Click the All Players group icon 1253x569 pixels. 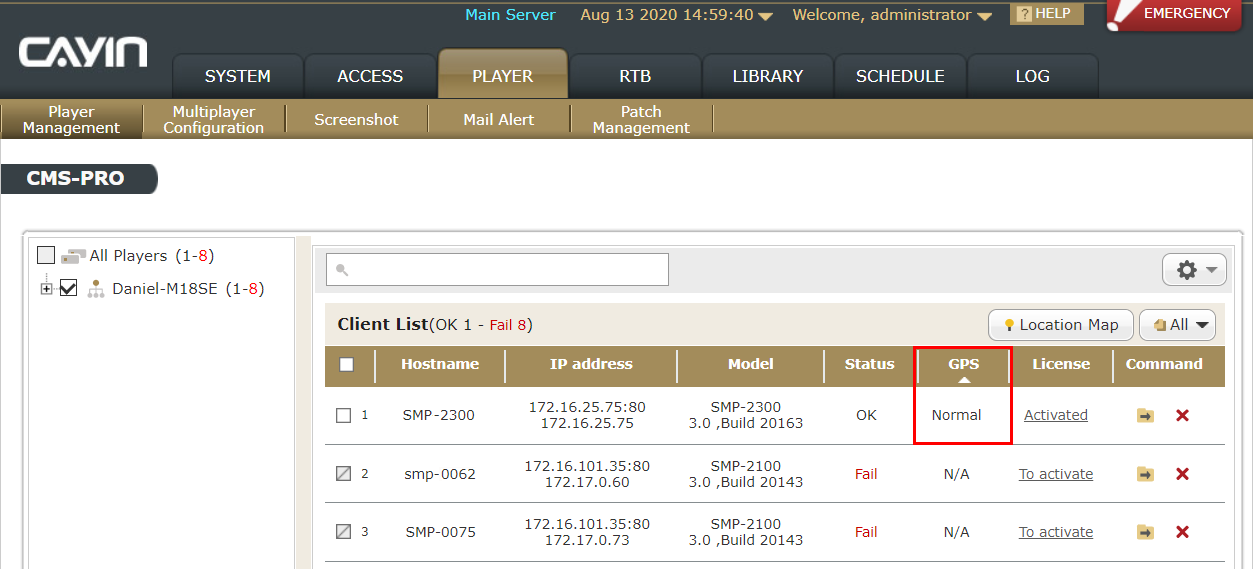(73, 256)
